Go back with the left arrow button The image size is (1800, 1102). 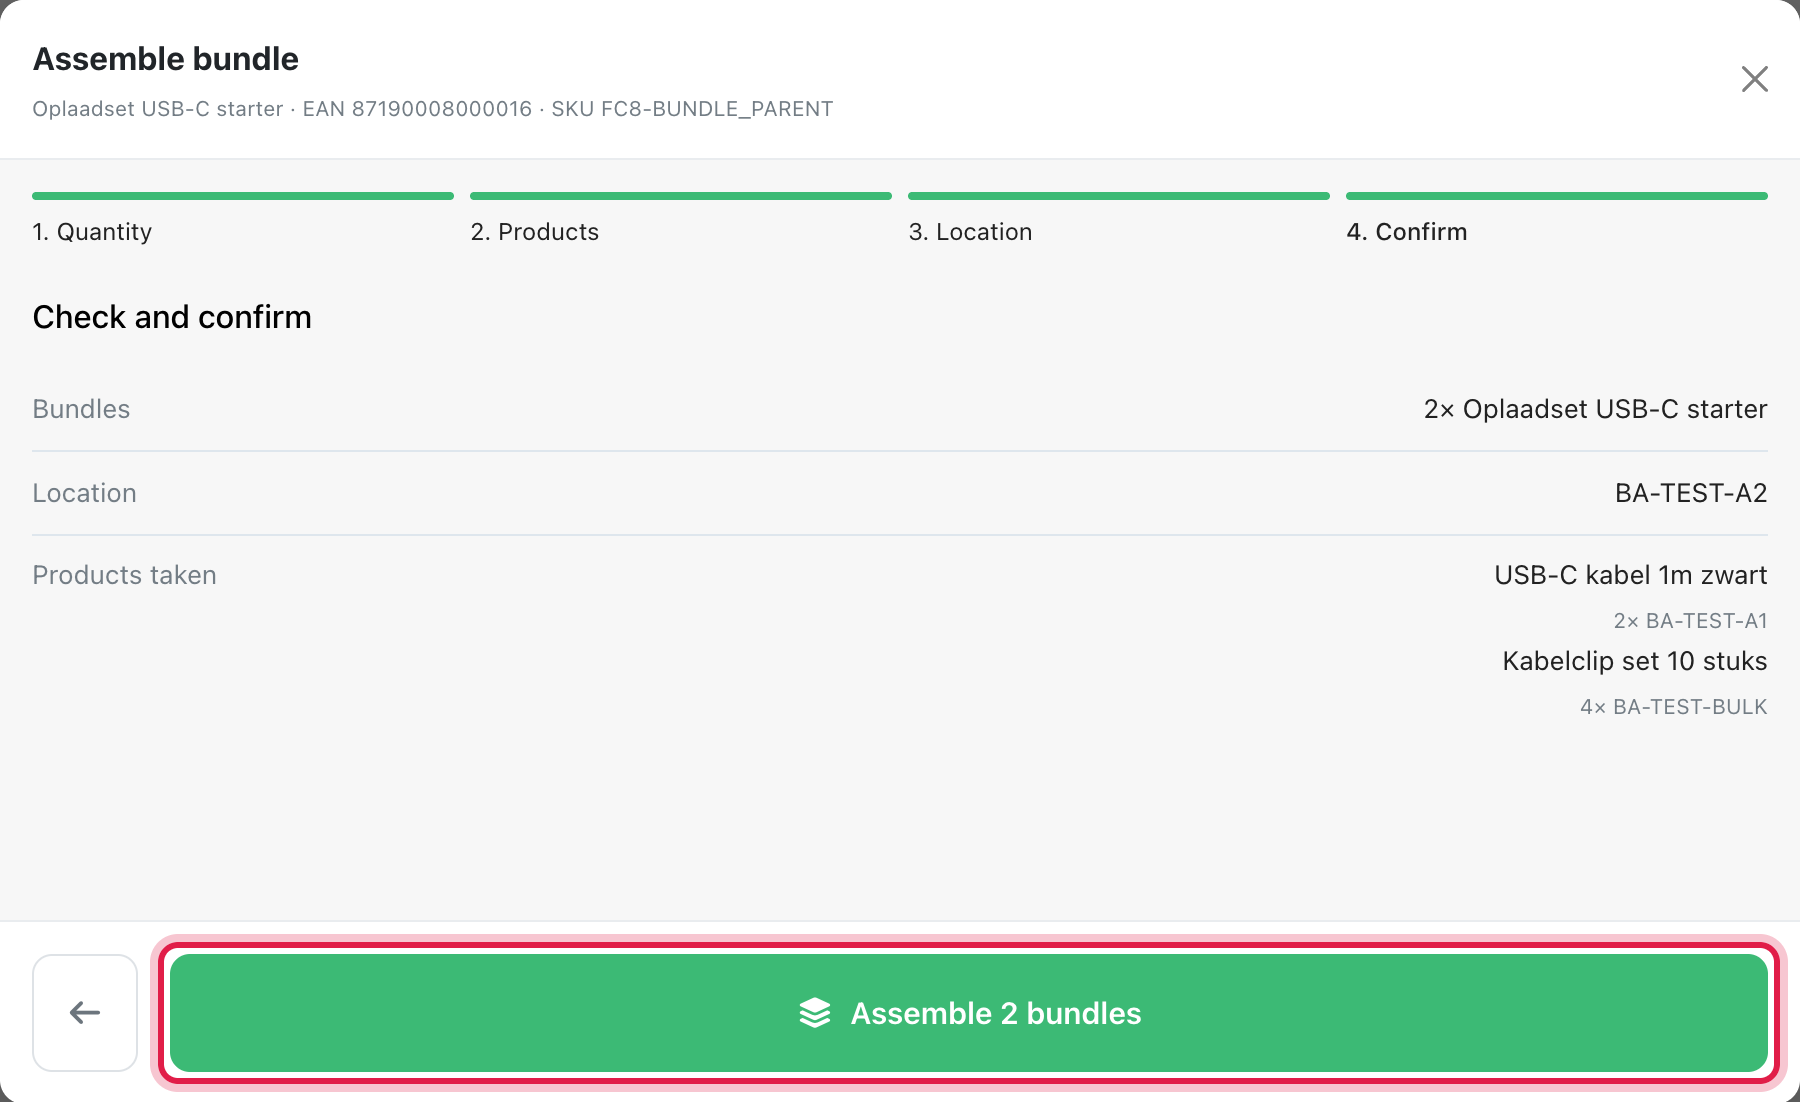[x=85, y=1013]
